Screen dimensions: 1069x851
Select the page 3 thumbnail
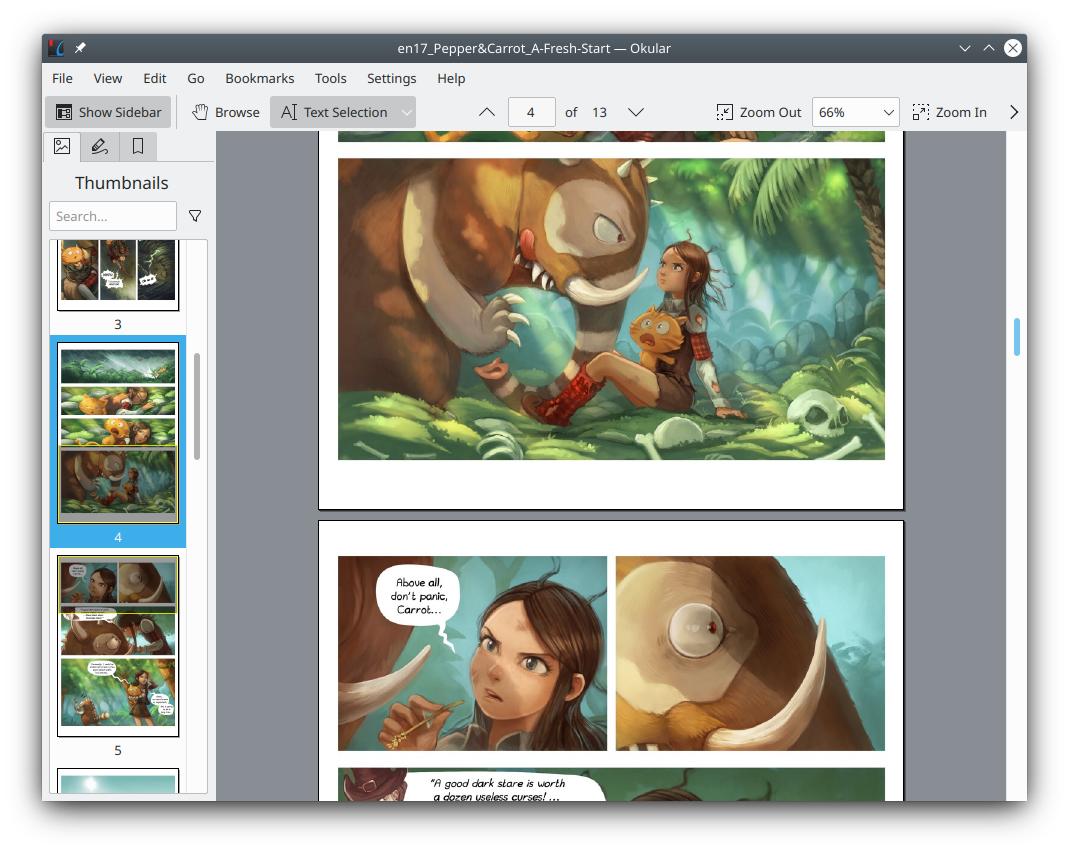pyautogui.click(x=118, y=272)
